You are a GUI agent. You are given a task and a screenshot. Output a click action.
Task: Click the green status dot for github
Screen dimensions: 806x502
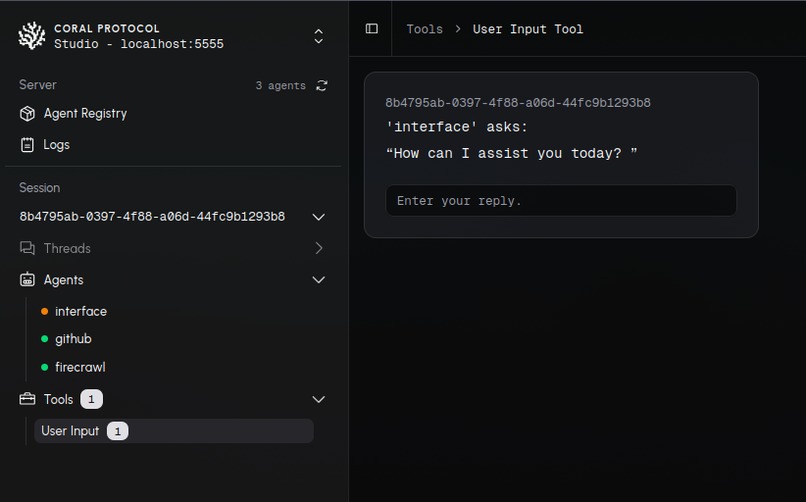[x=44, y=339]
